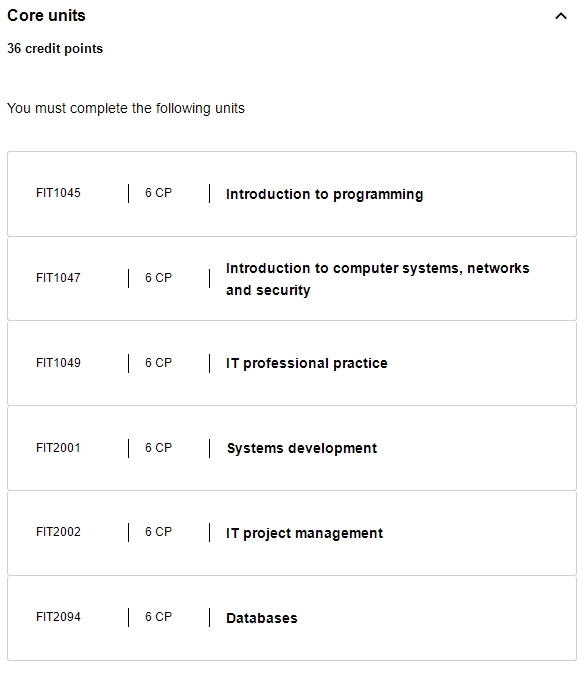This screenshot has height=675, width=584.
Task: Click 6 CP label in FIT1045 row
Action: pyautogui.click(x=158, y=193)
